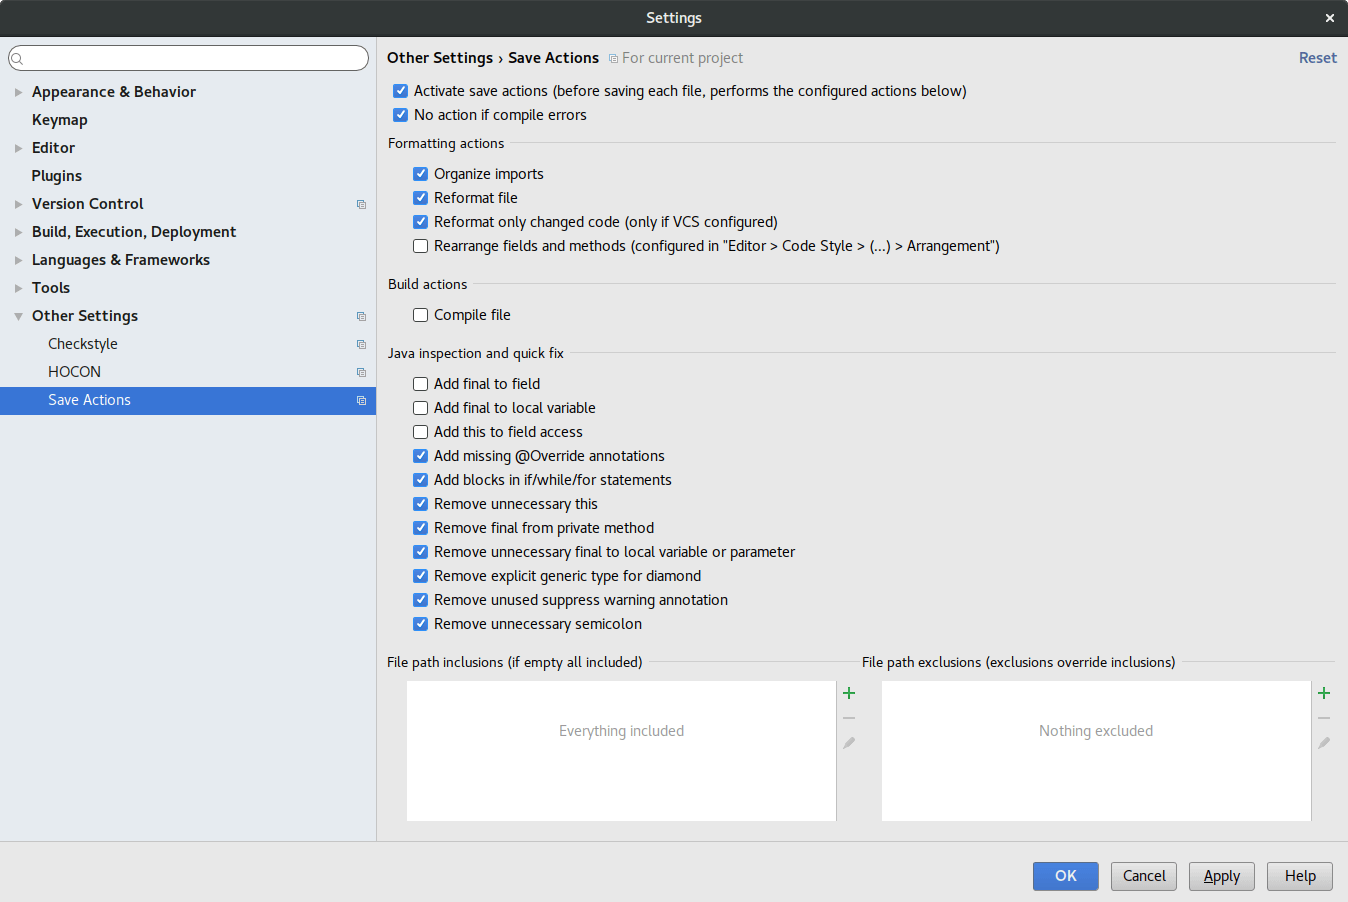The width and height of the screenshot is (1348, 902).
Task: Toggle Remove final from private method
Action: pyautogui.click(x=421, y=528)
